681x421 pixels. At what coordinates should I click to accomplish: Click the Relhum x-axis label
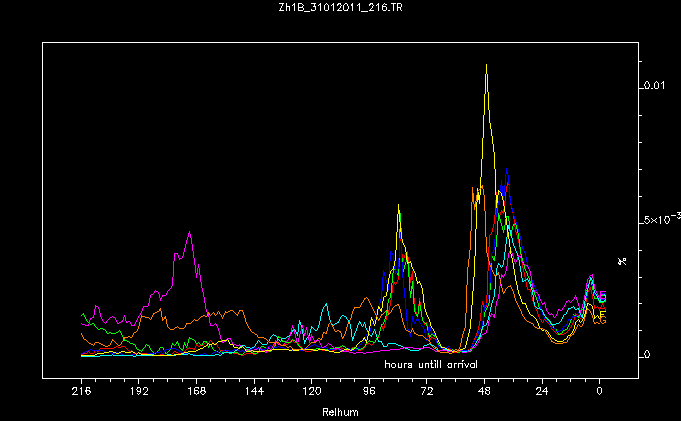tap(340, 412)
